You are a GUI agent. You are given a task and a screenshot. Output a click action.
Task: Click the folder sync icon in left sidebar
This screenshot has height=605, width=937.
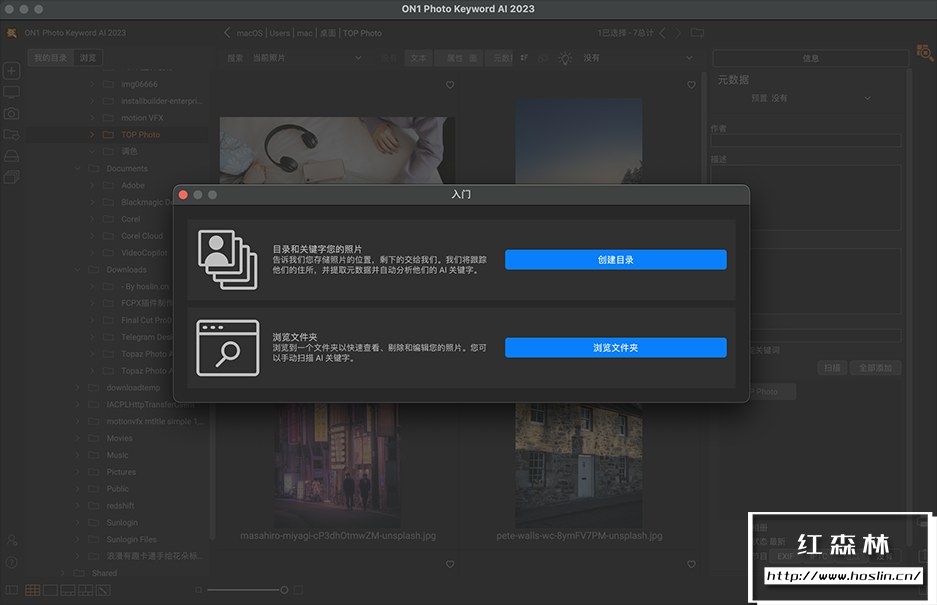click(11, 135)
